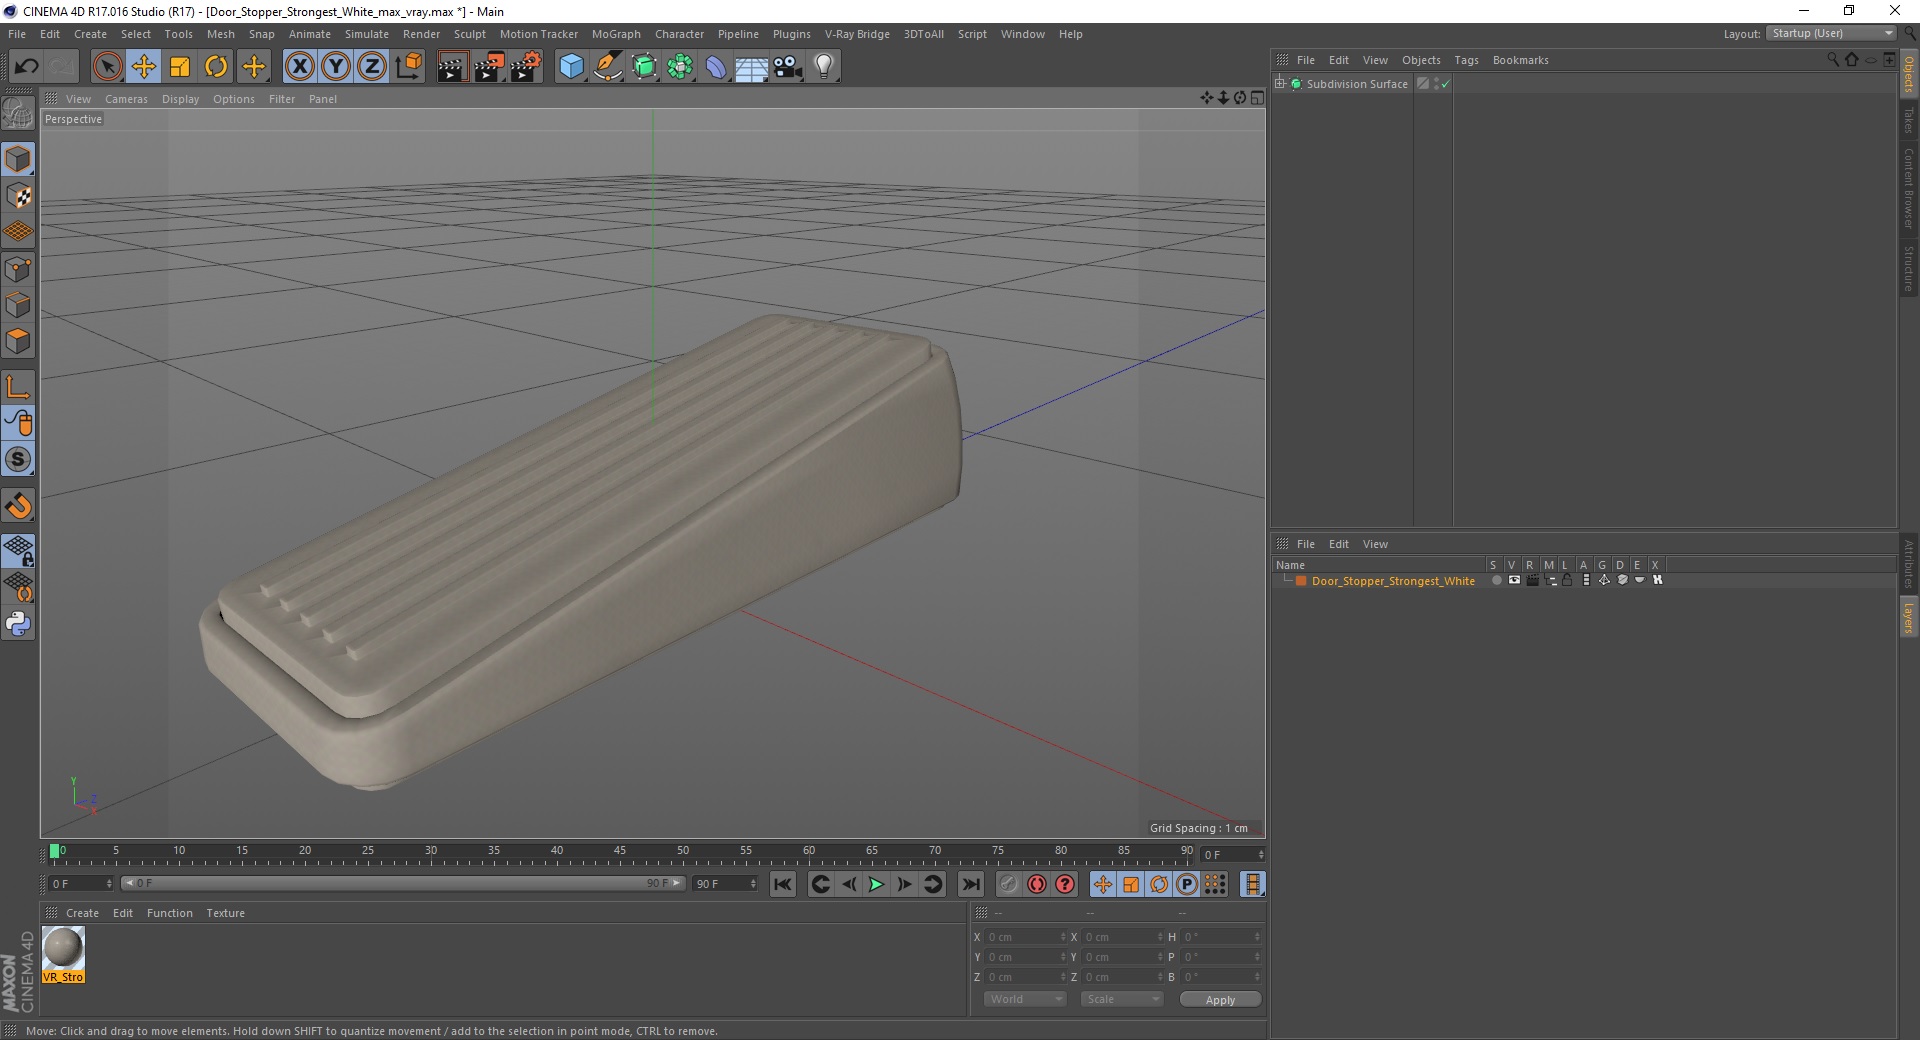1920x1040 pixels.
Task: Add a Bend deformer icon
Action: pos(716,67)
